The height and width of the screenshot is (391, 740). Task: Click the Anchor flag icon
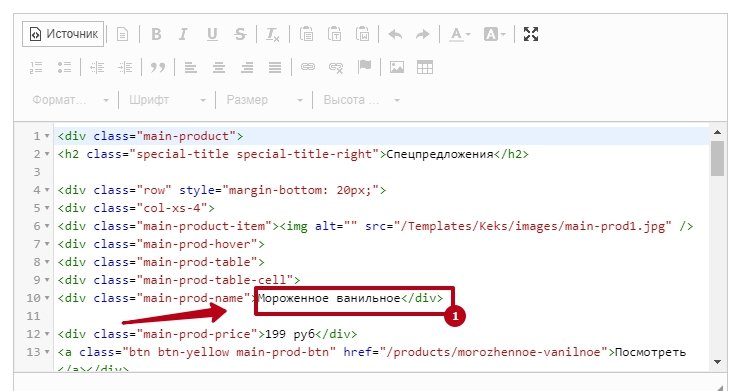click(364, 68)
